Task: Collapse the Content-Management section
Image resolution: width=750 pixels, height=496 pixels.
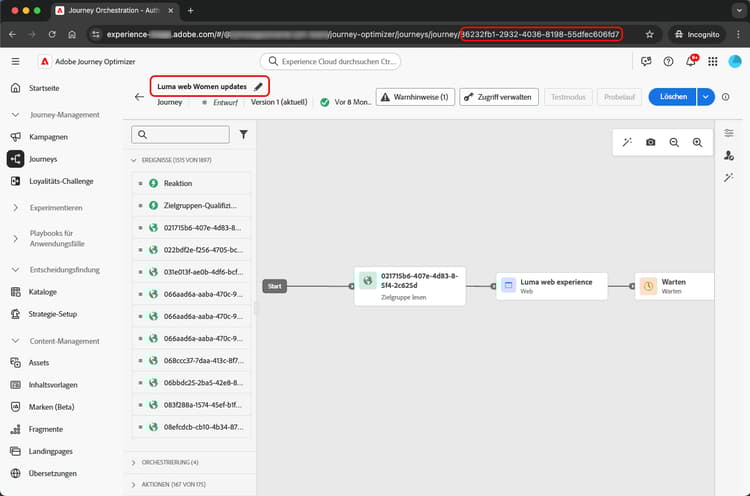Action: click(15, 341)
